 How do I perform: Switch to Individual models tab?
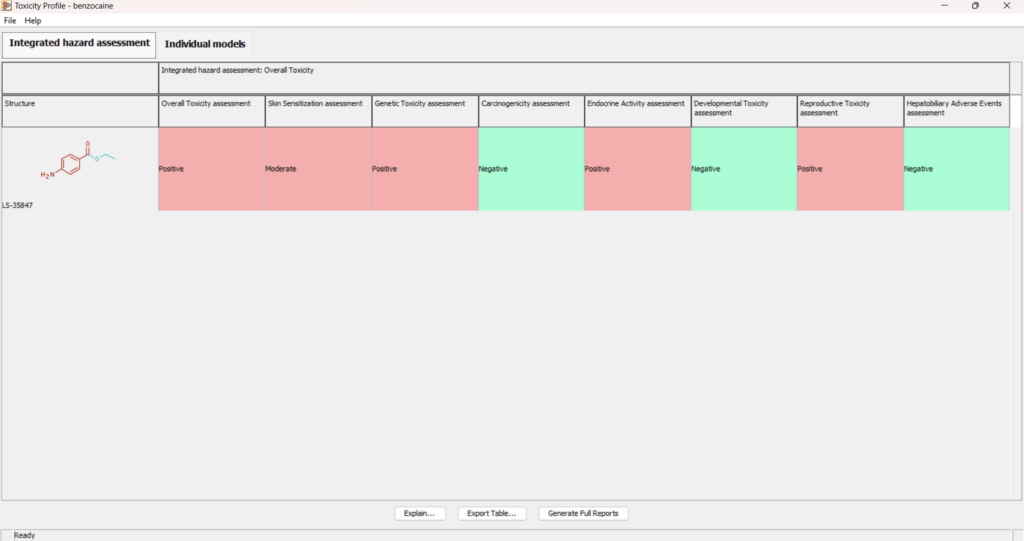(205, 44)
